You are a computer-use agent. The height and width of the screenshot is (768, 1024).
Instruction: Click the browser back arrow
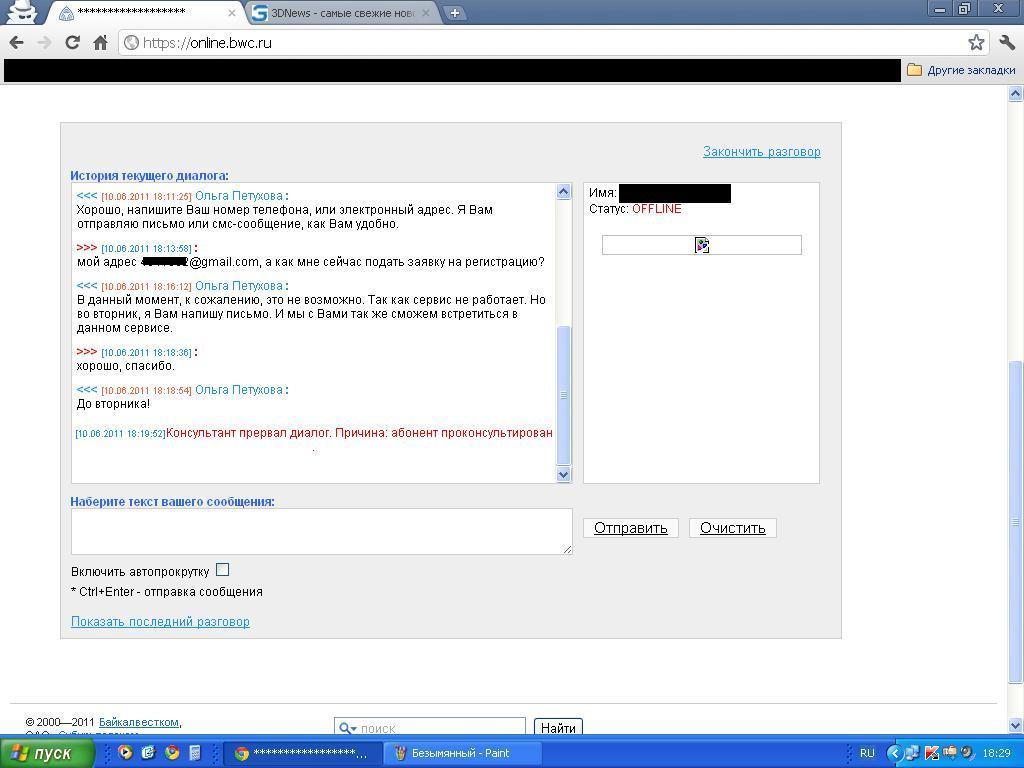[16, 43]
